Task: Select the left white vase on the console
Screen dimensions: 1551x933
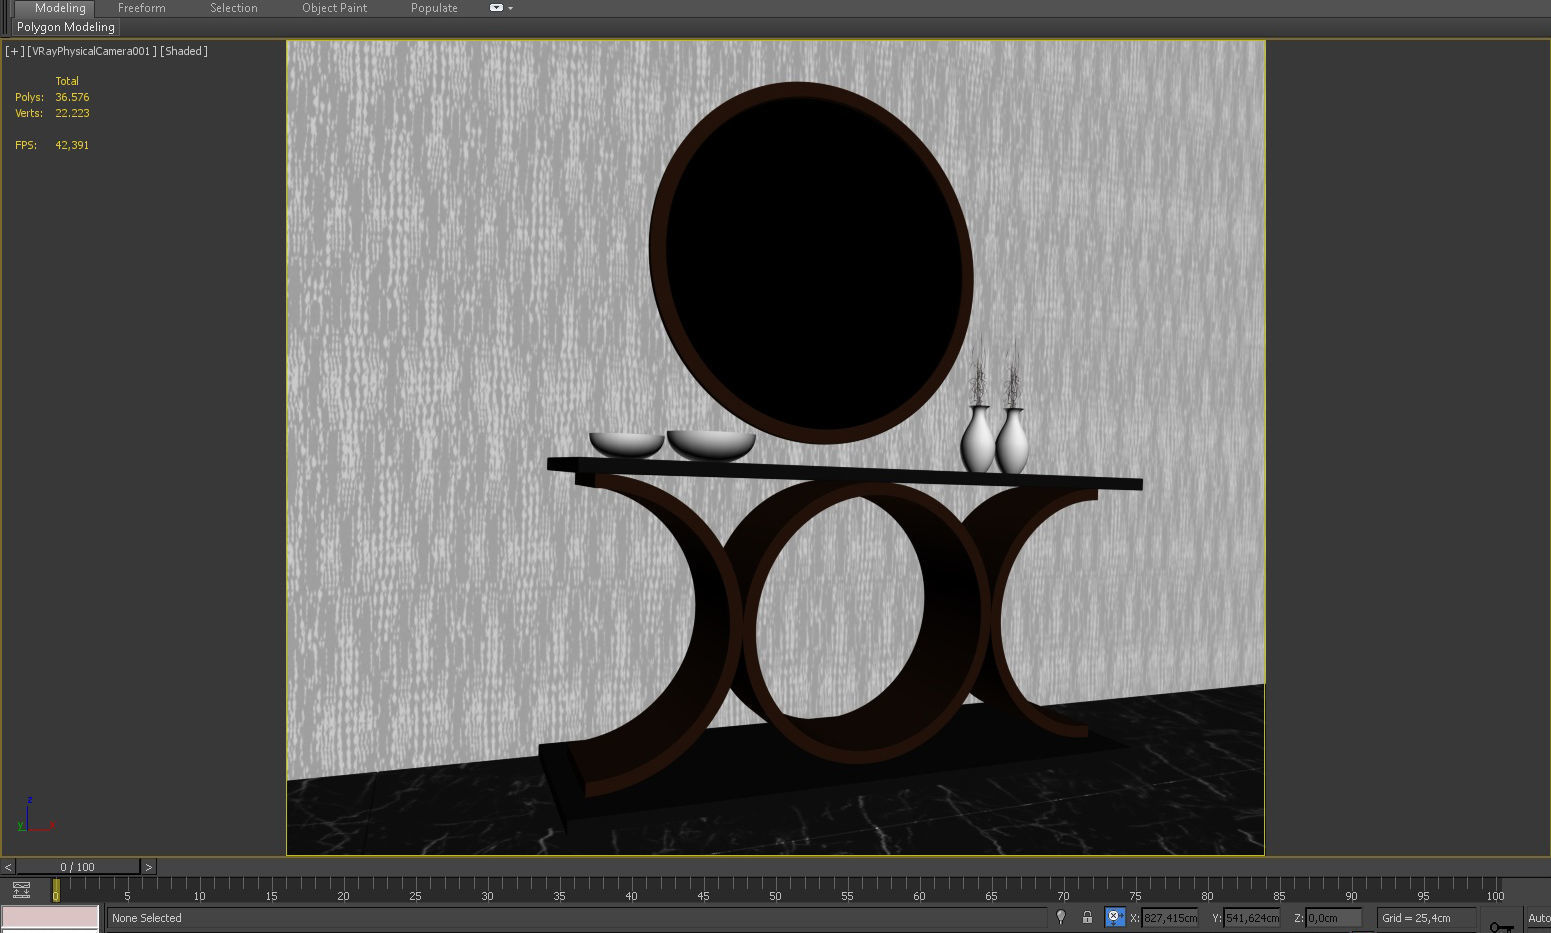Action: [978, 440]
